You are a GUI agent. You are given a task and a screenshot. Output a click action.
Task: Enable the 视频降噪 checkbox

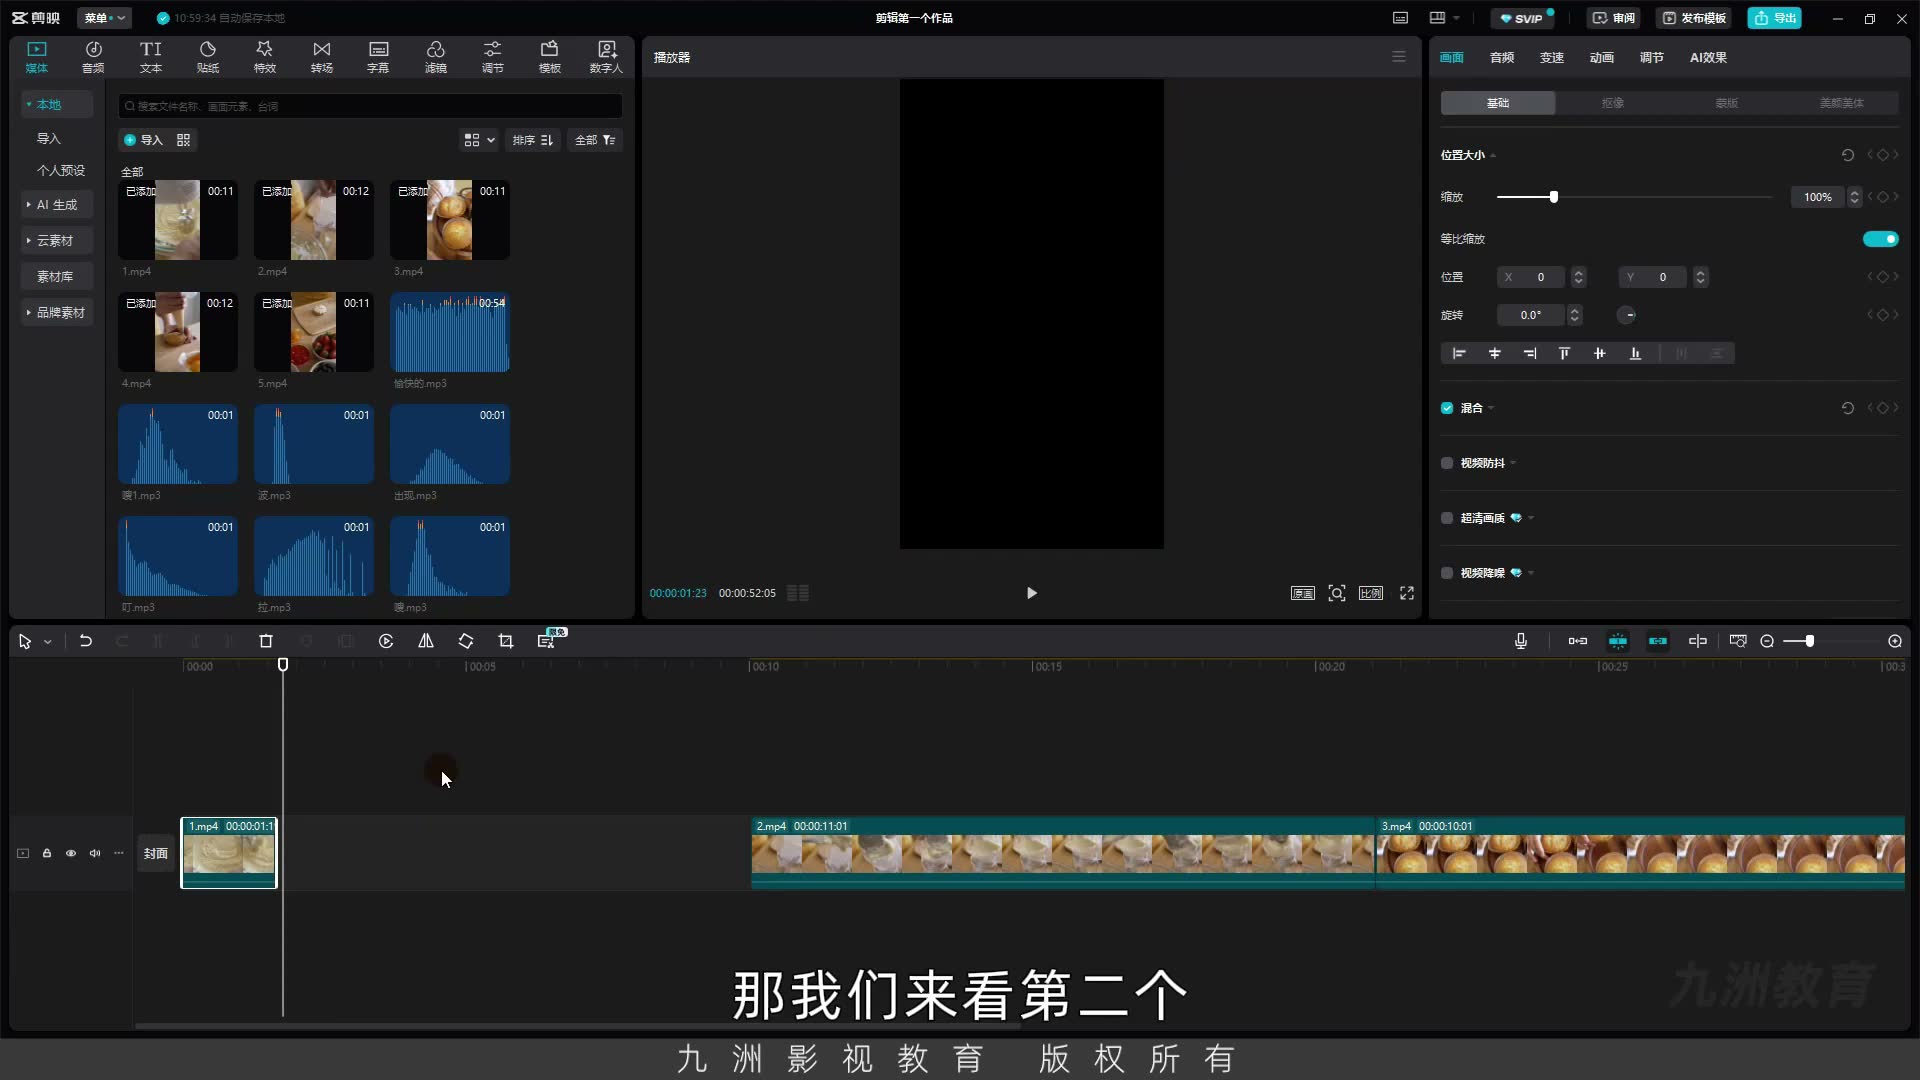pyautogui.click(x=1447, y=573)
